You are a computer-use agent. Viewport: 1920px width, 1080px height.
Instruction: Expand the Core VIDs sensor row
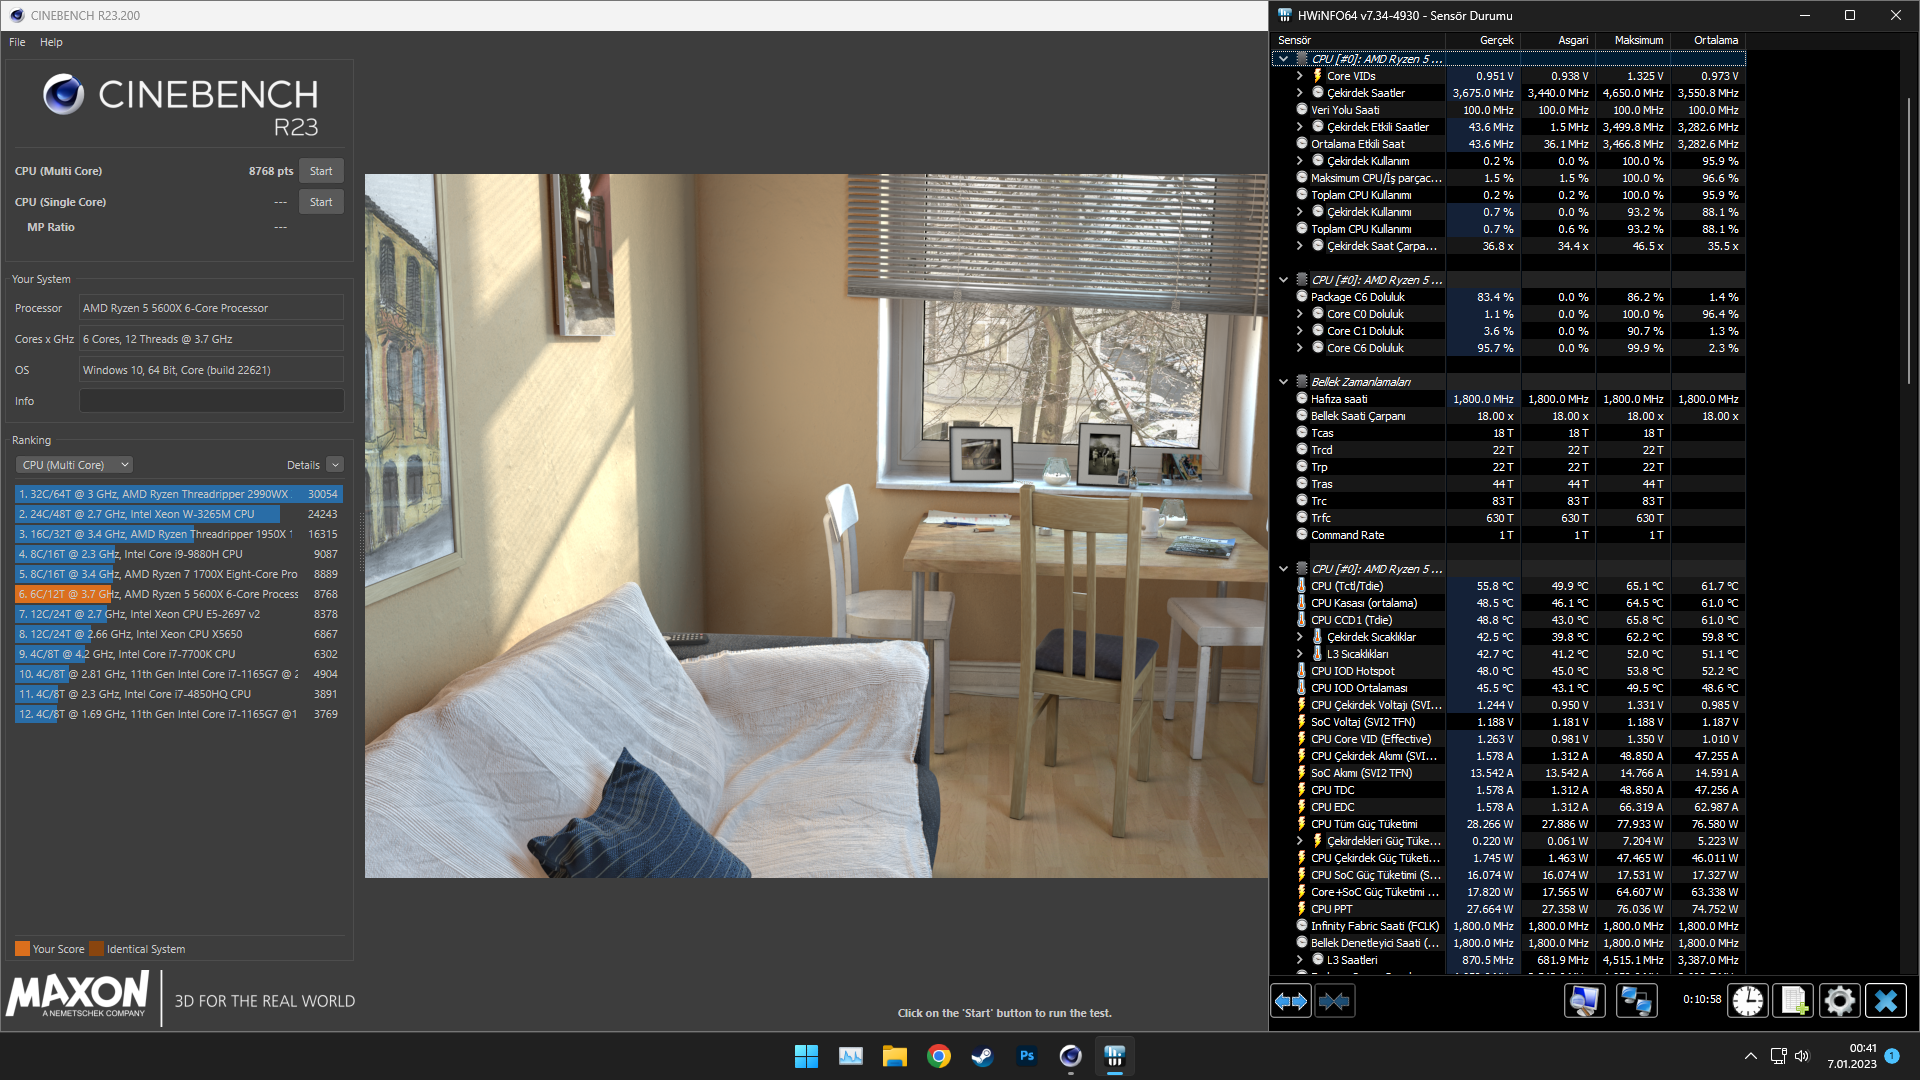[1299, 76]
